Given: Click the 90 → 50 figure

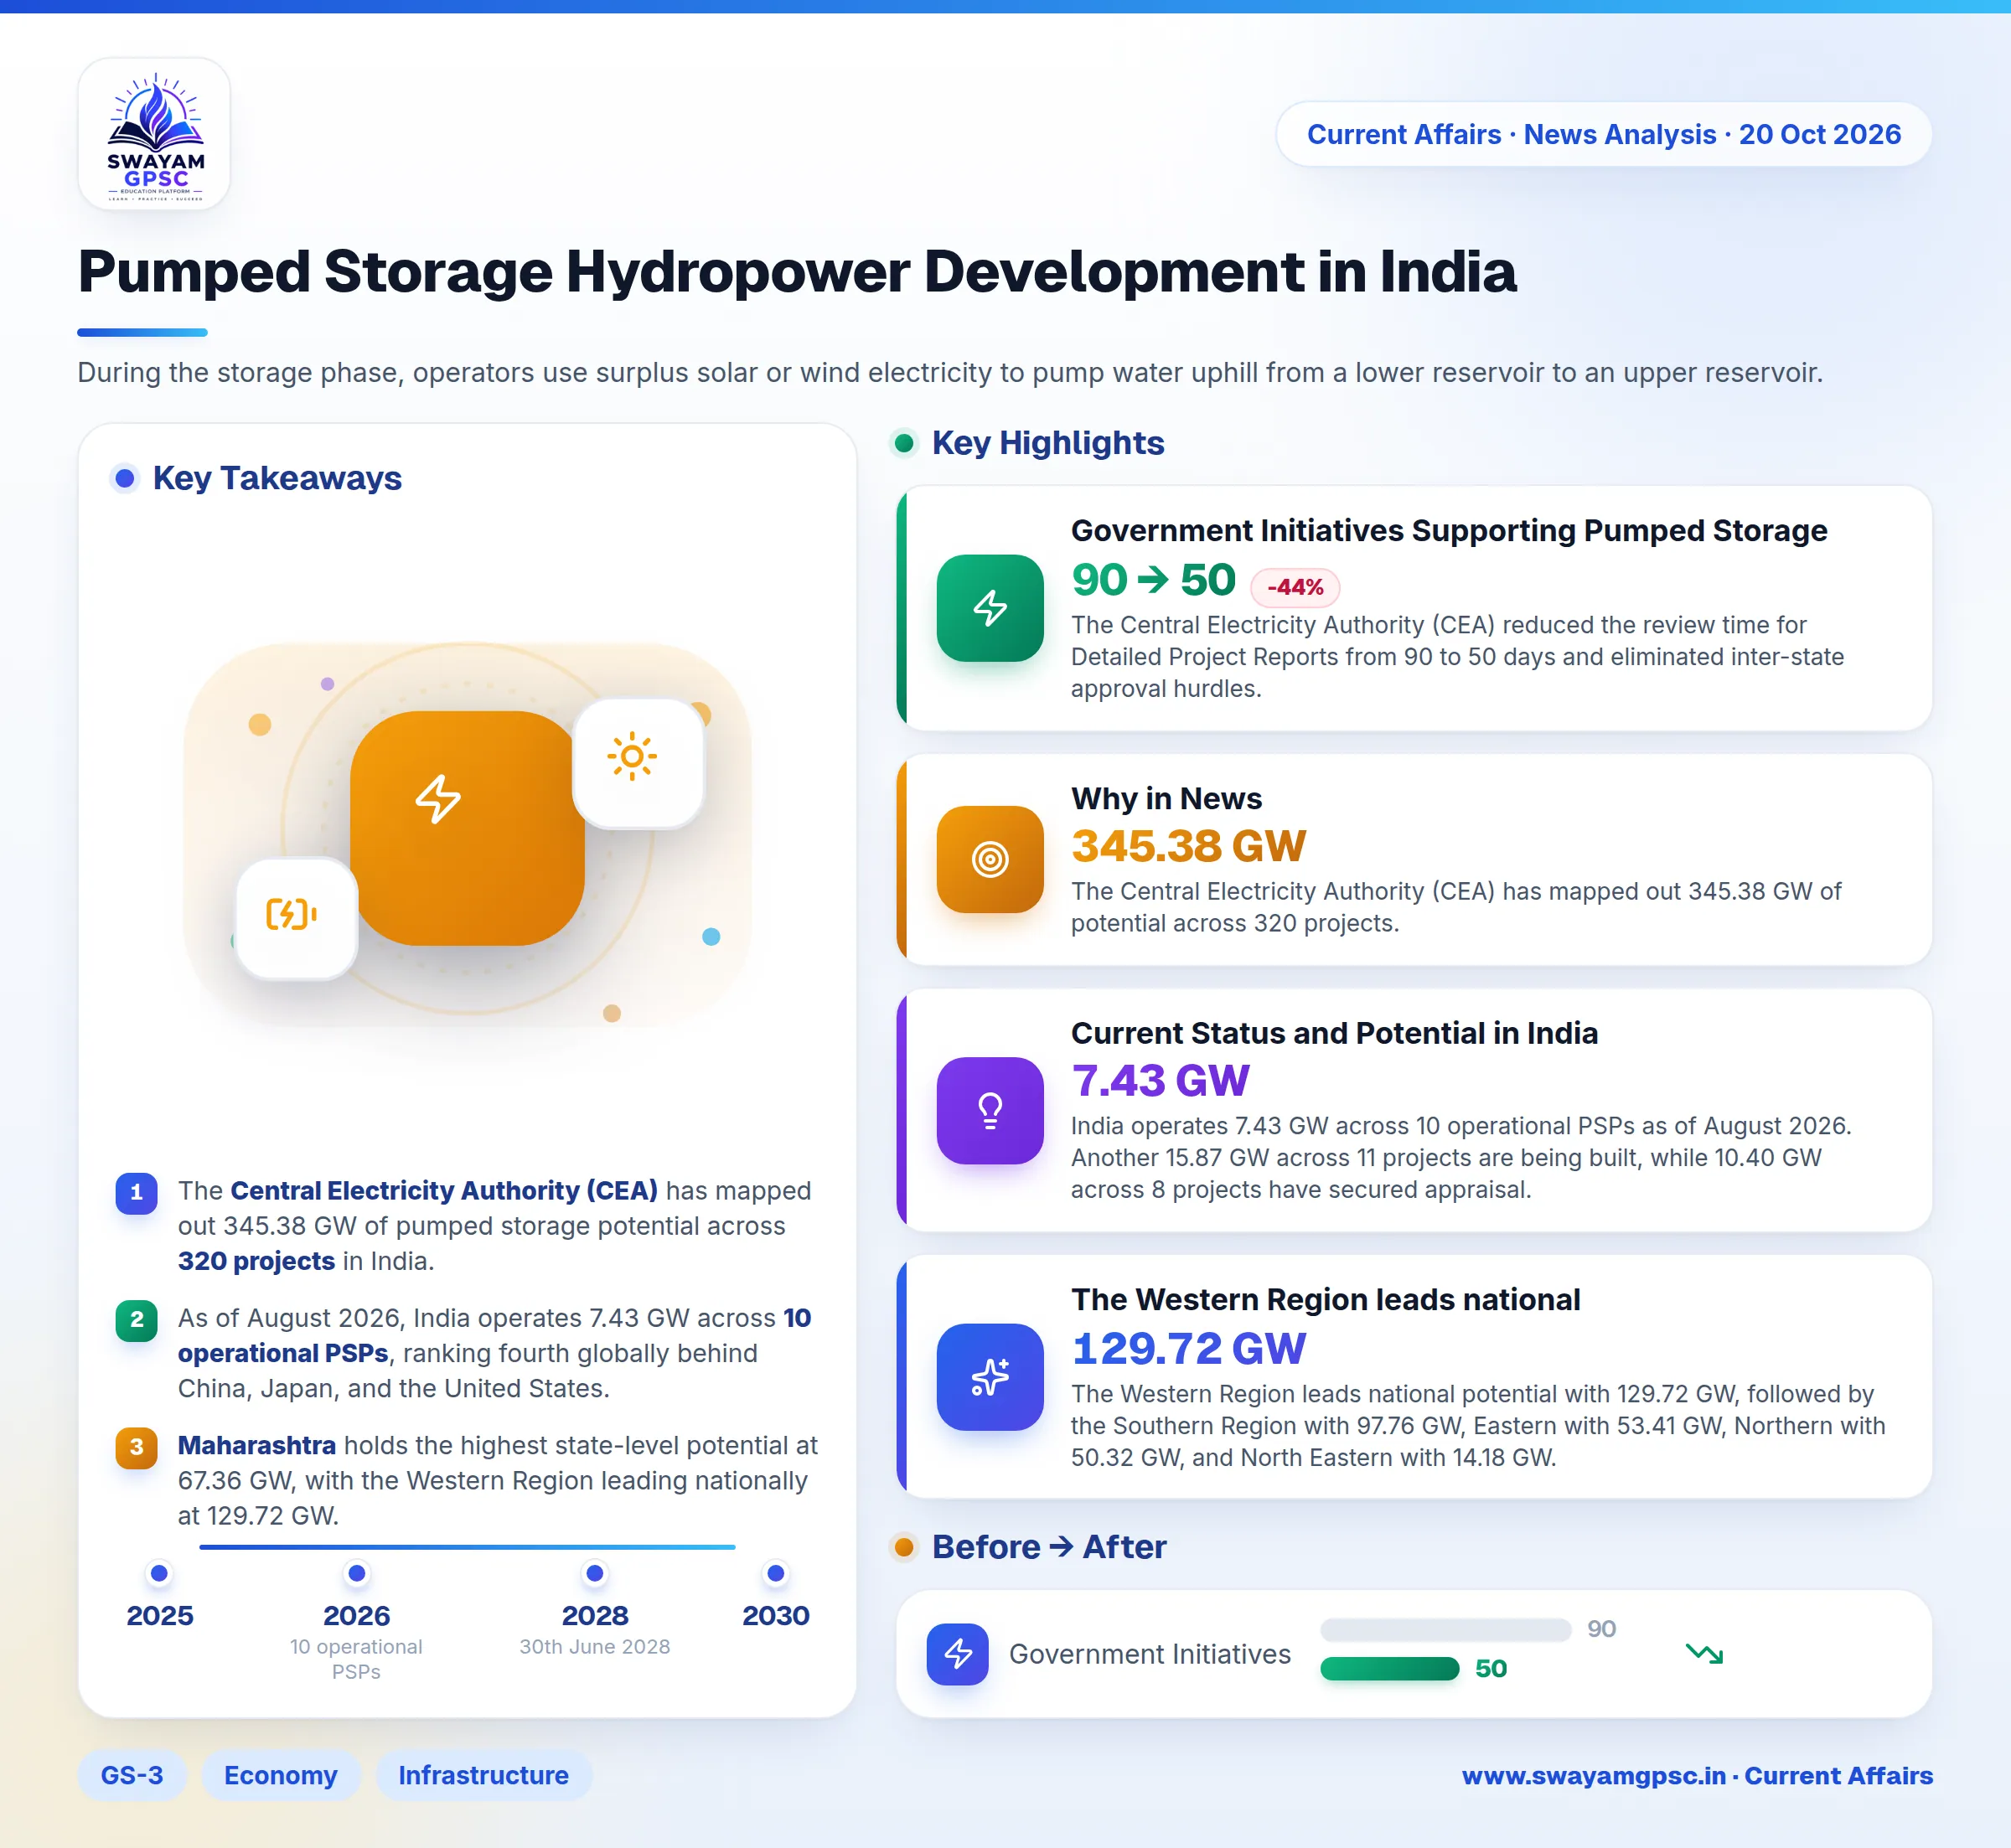Looking at the screenshot, I should pos(1153,580).
